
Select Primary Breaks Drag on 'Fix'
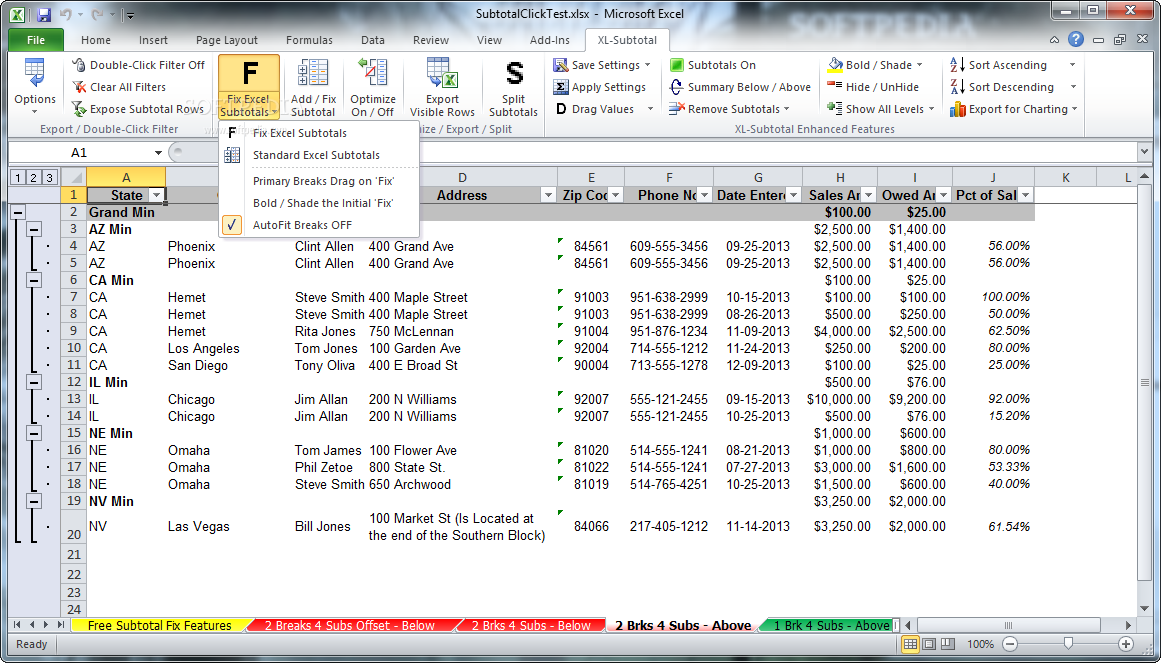click(319, 181)
